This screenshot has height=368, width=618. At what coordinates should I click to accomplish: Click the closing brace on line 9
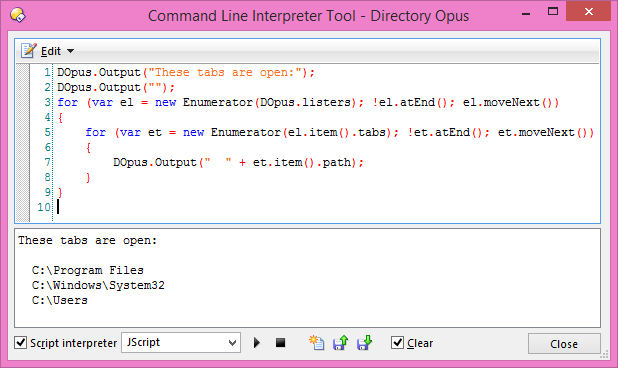click(60, 192)
